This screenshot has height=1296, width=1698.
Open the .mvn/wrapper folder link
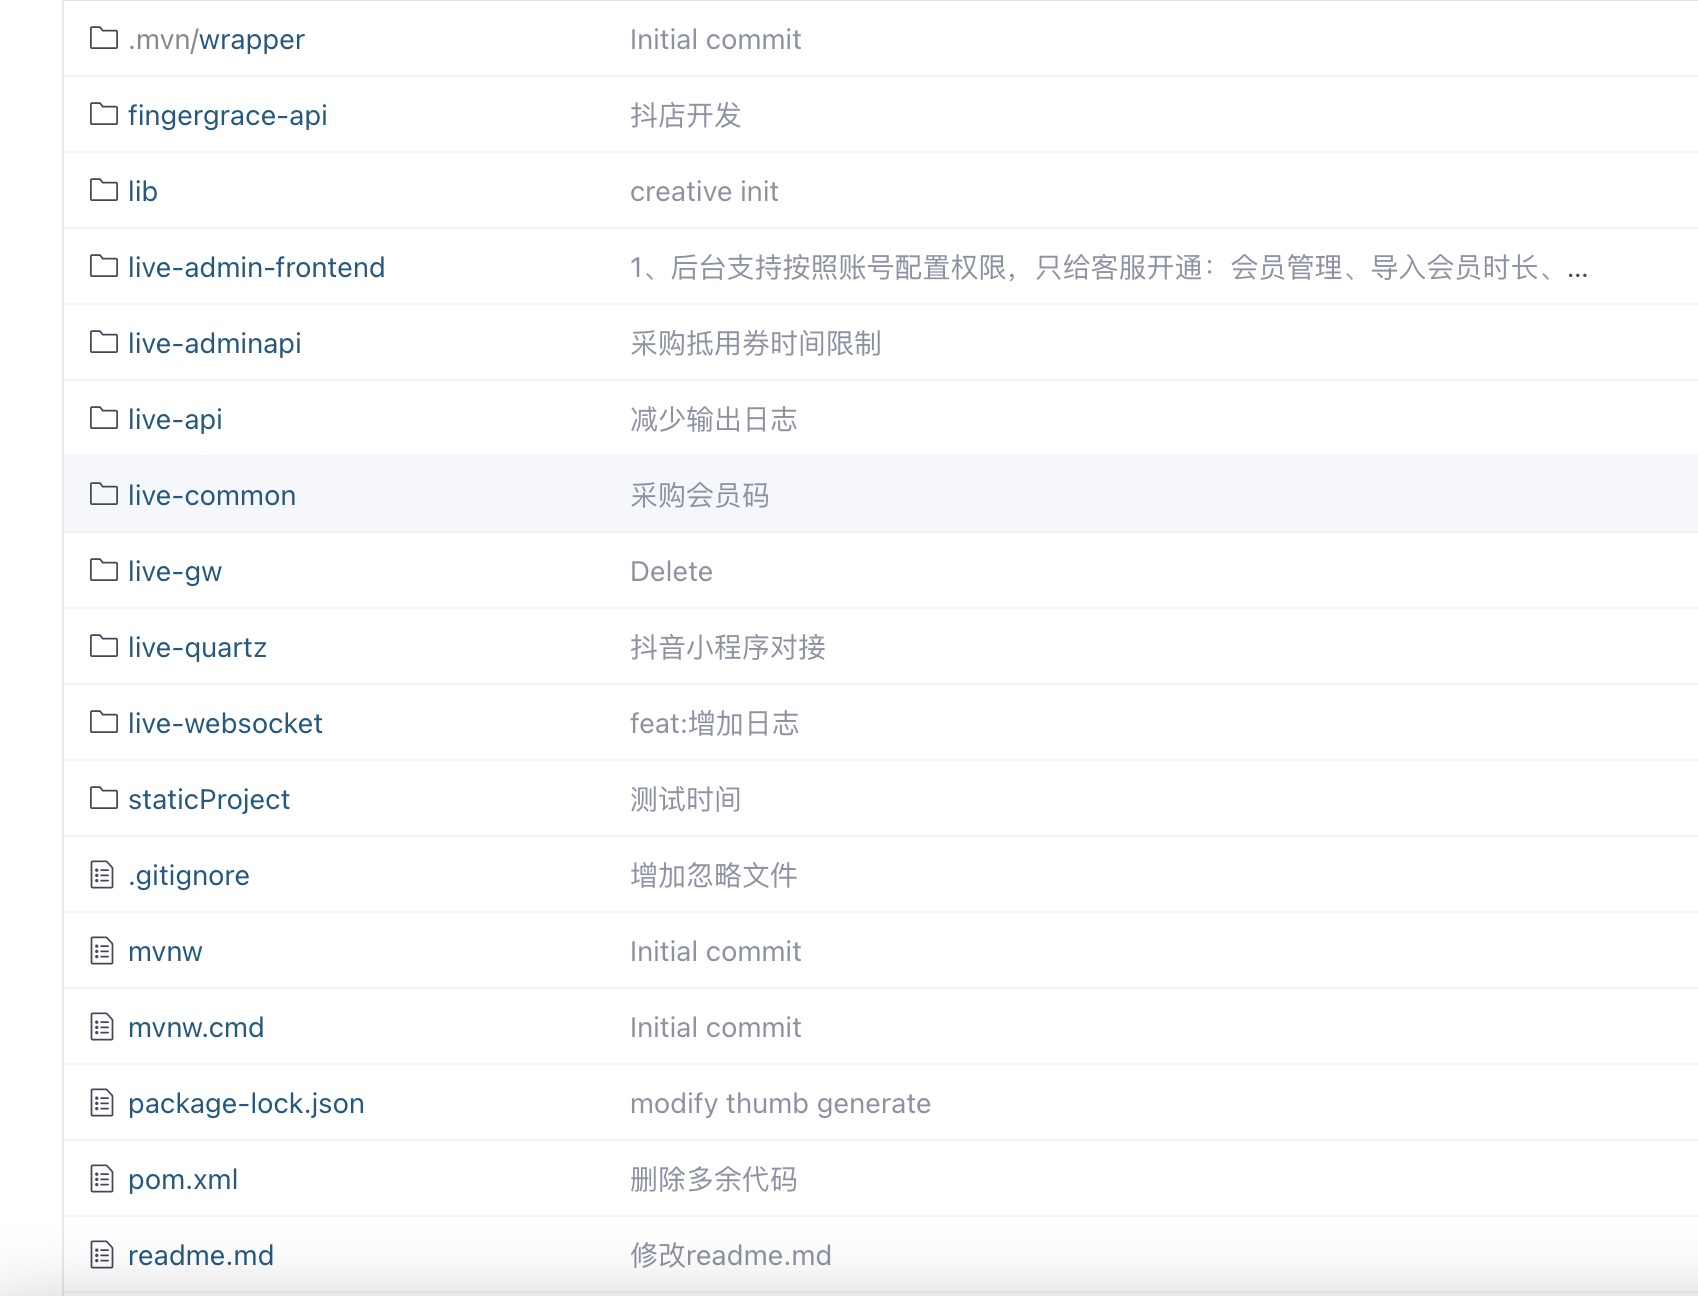pos(216,40)
